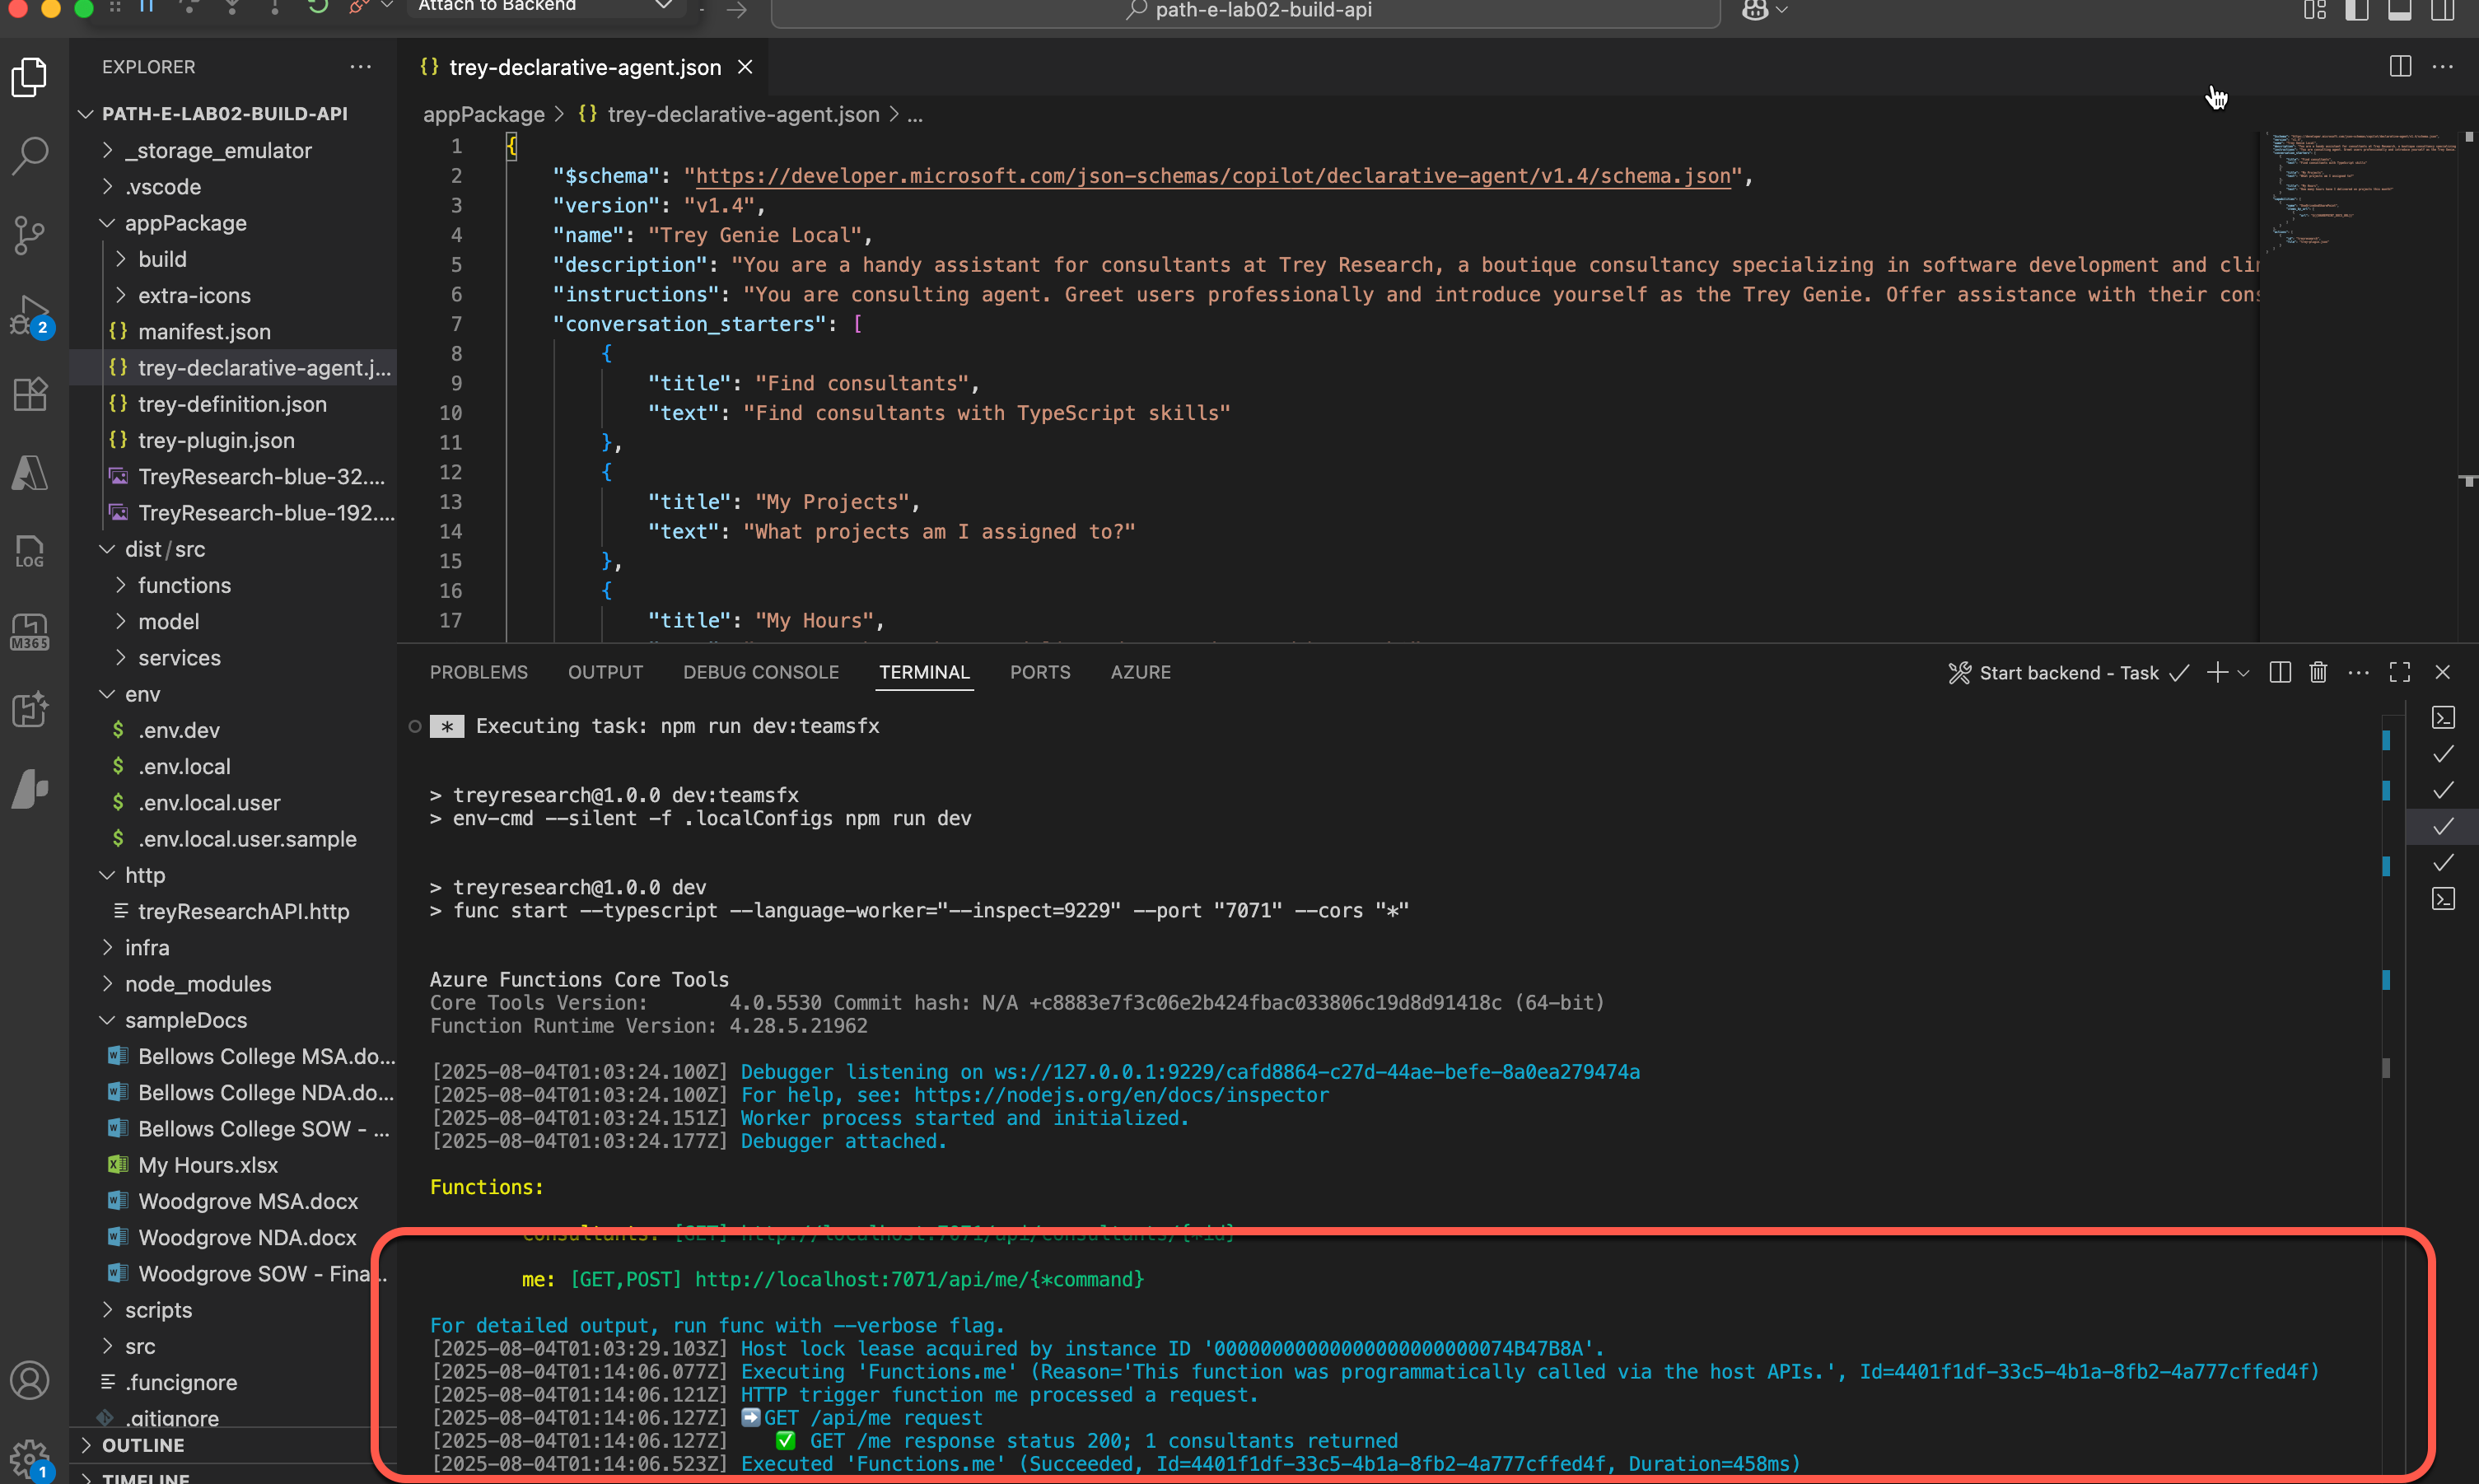The height and width of the screenshot is (1484, 2479).
Task: Switch to the OUTPUT tab
Action: [606, 672]
